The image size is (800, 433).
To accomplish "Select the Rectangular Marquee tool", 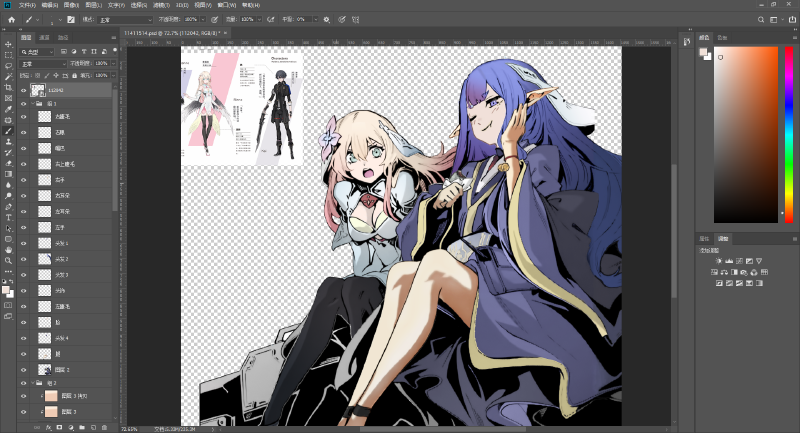I will pos(8,55).
